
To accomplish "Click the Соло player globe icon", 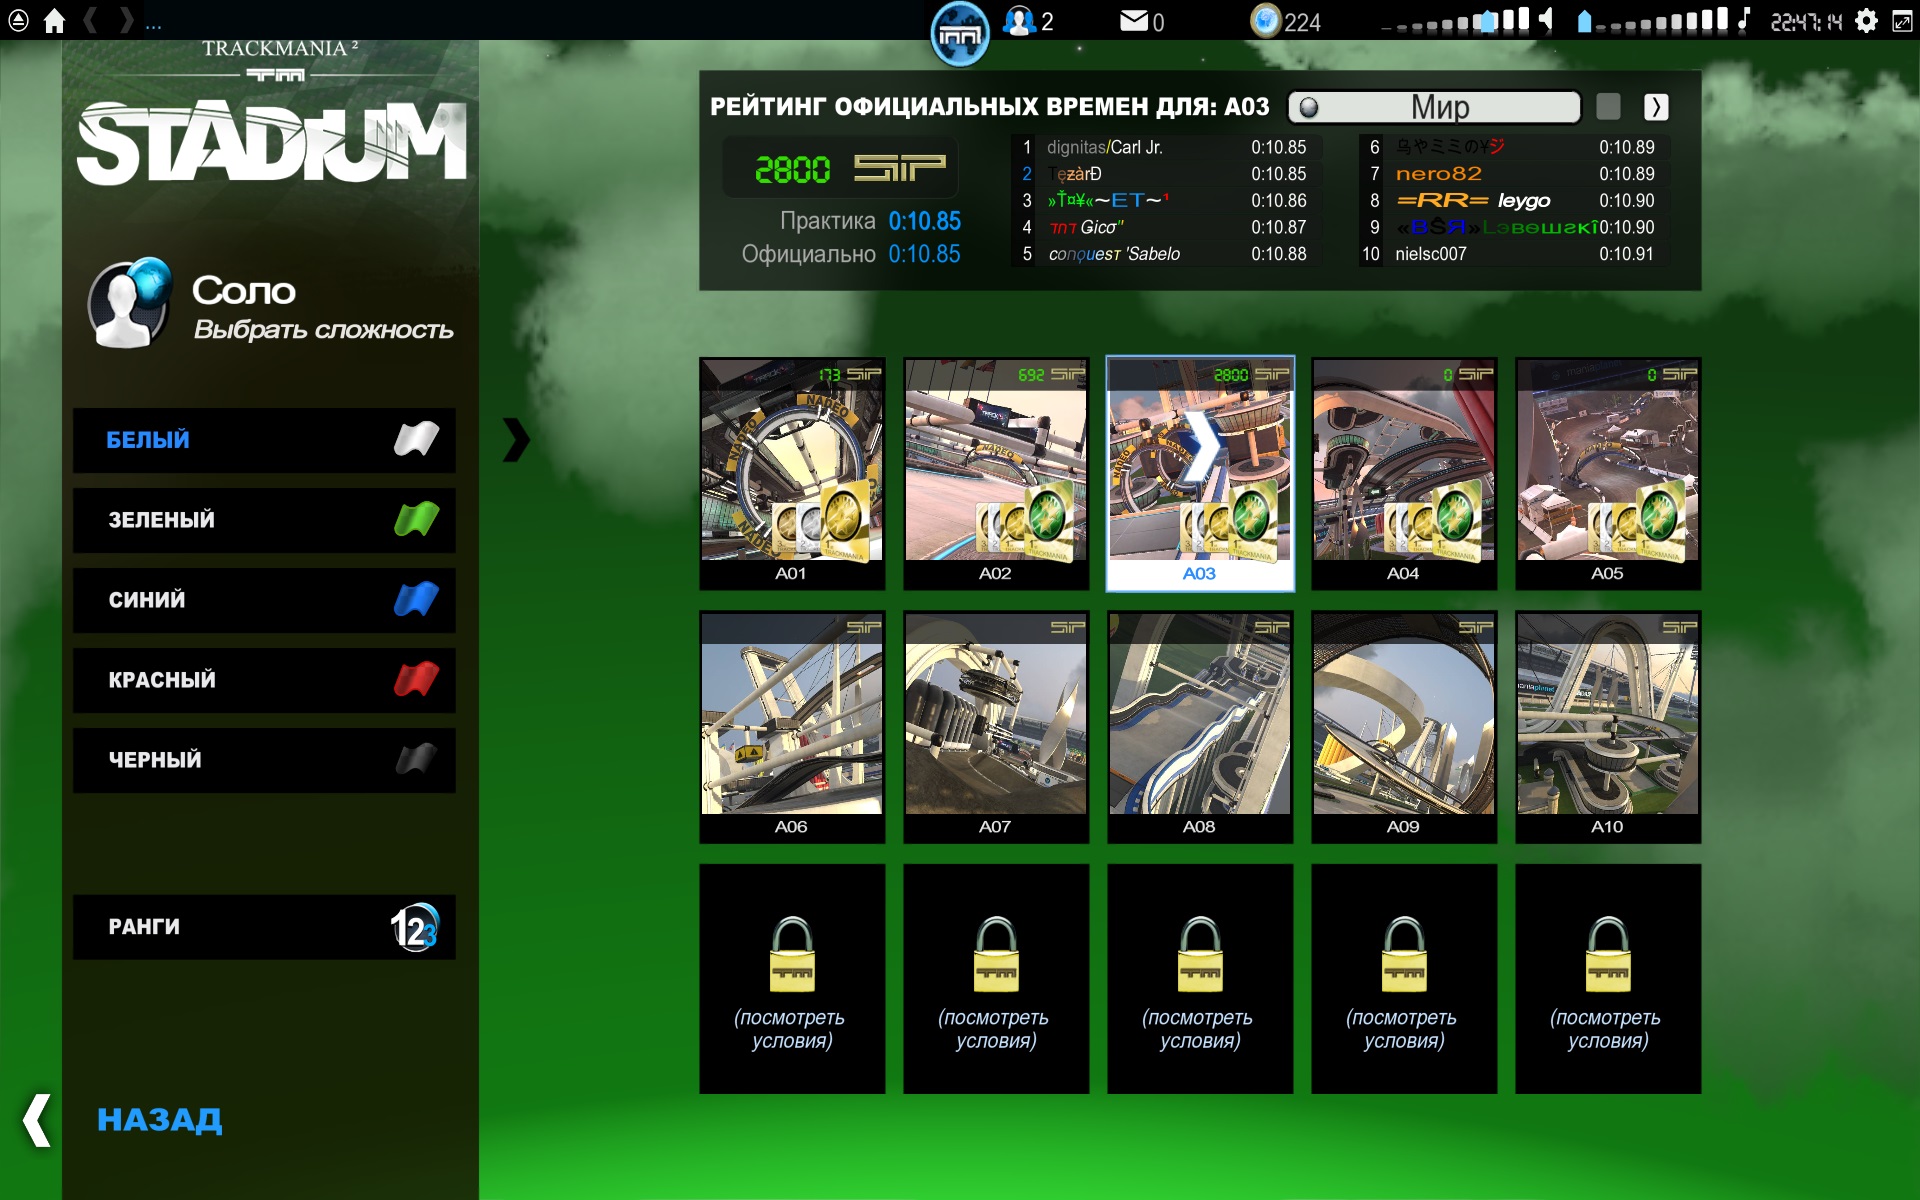I will 130,303.
